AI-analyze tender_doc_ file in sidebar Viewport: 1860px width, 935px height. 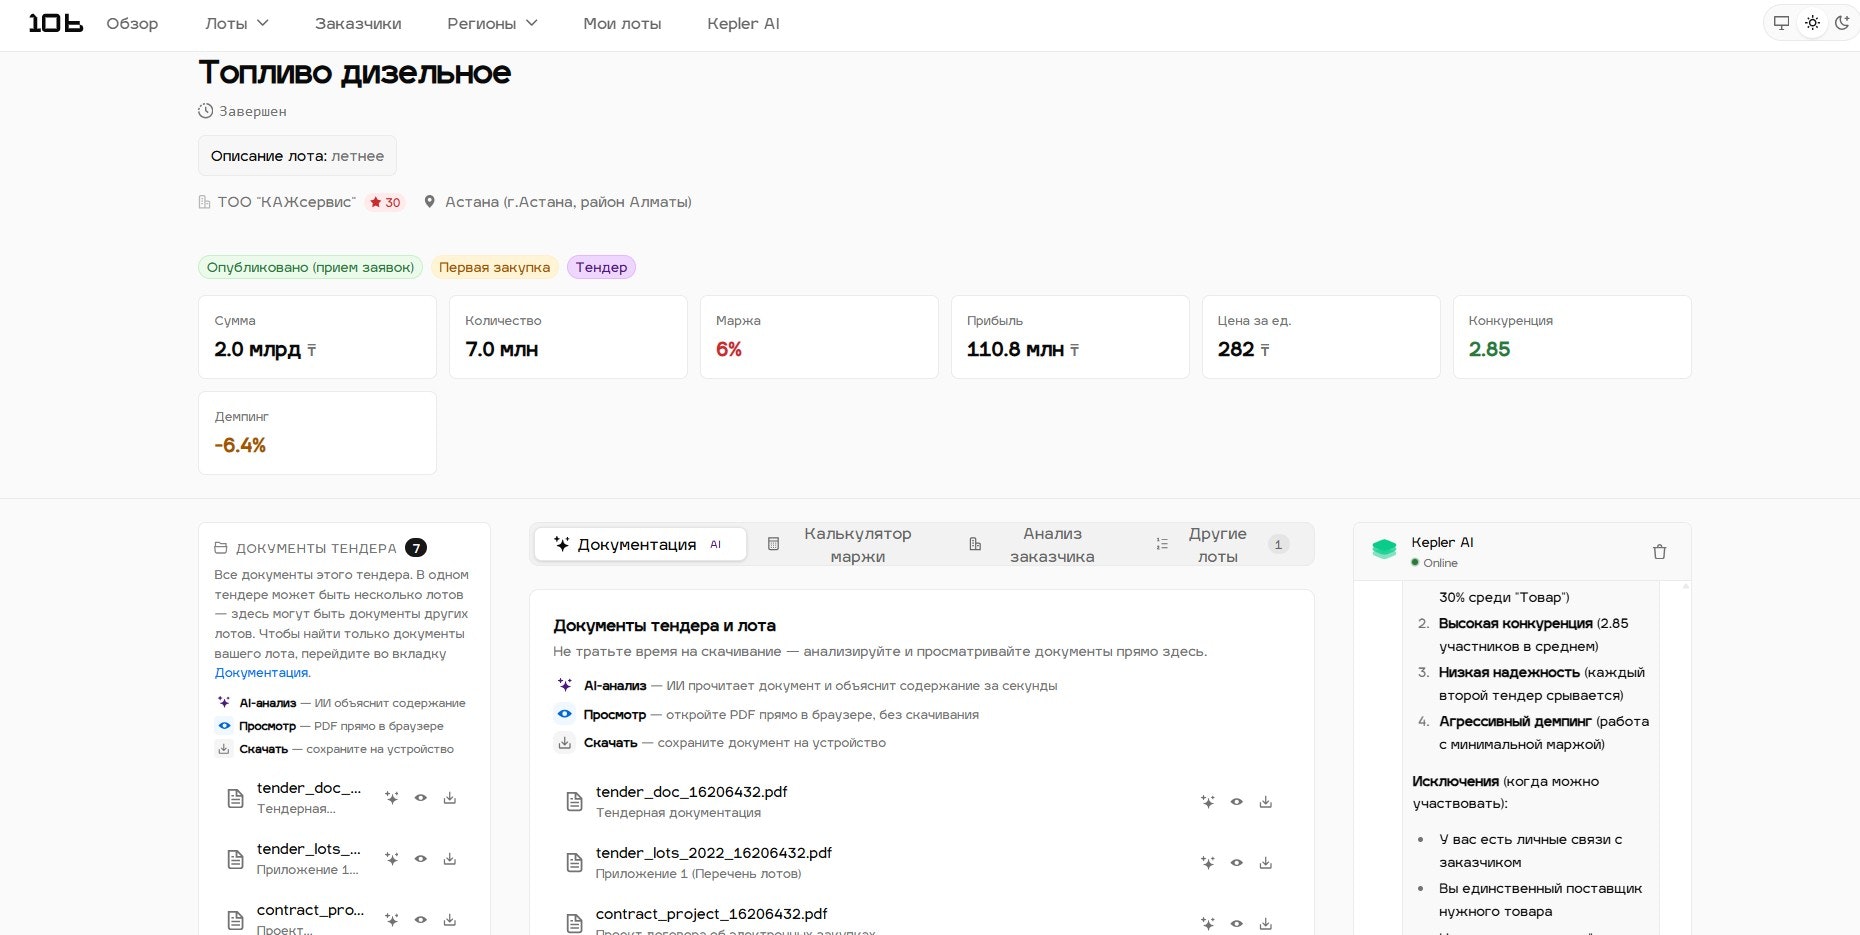pyautogui.click(x=392, y=798)
